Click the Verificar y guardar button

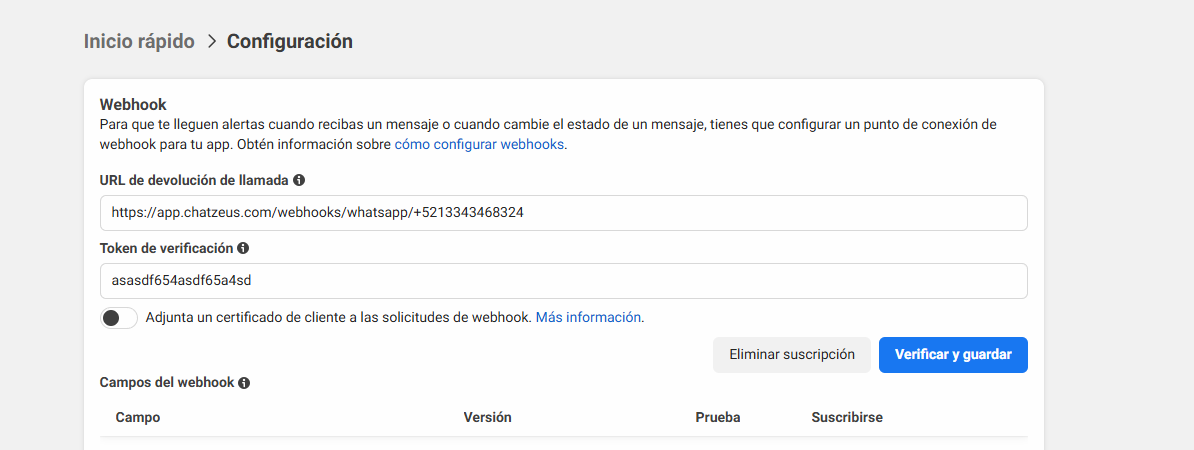point(953,355)
